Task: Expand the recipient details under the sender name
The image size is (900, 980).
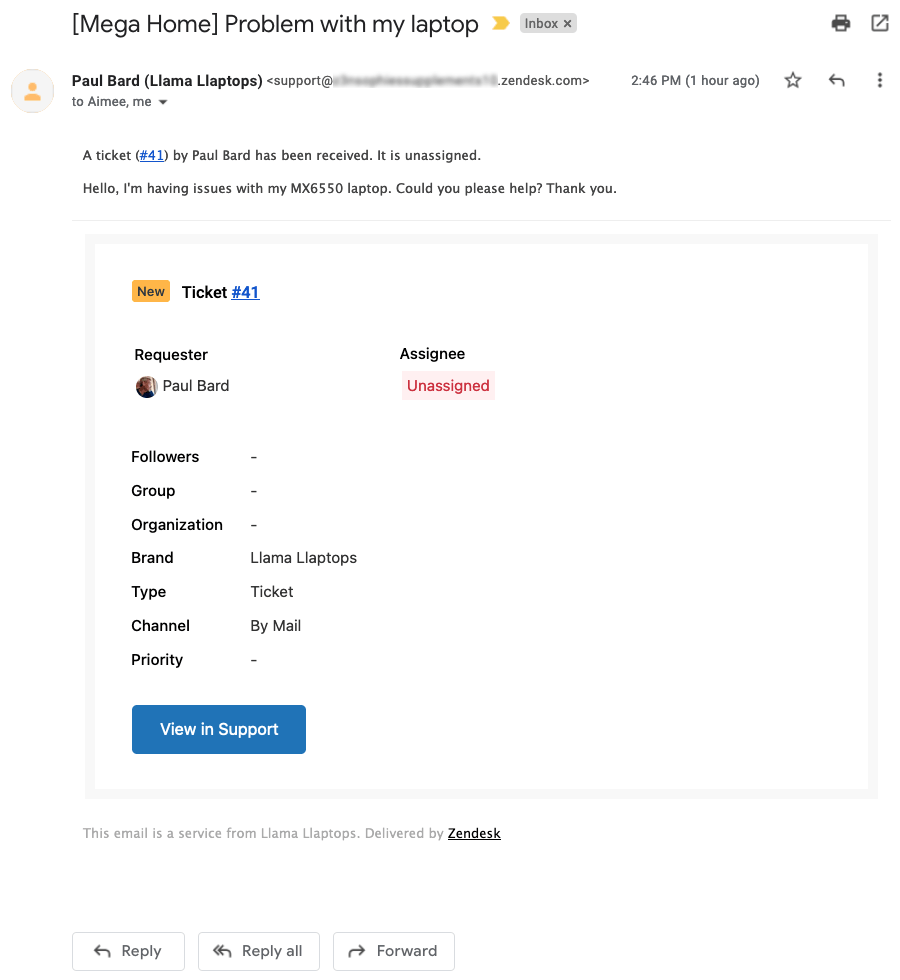Action: coord(163,101)
